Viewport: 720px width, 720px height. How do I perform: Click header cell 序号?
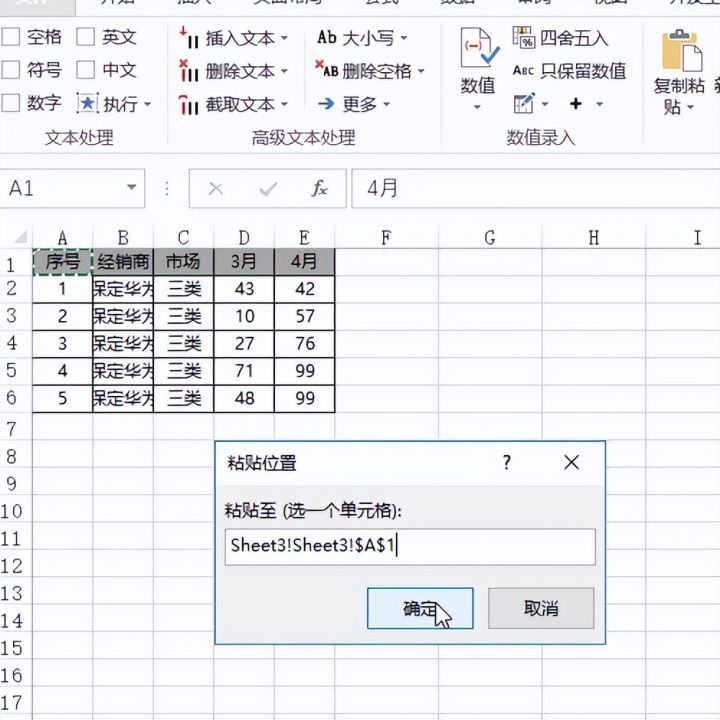[x=62, y=262]
